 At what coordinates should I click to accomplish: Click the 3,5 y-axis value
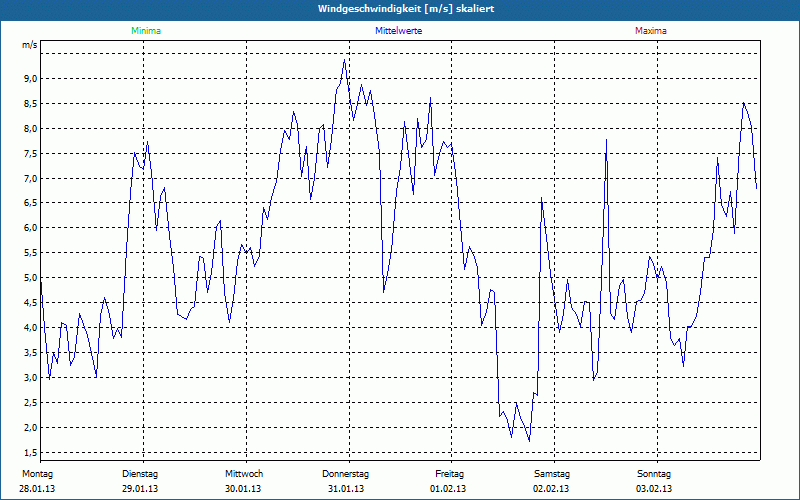coord(31,353)
